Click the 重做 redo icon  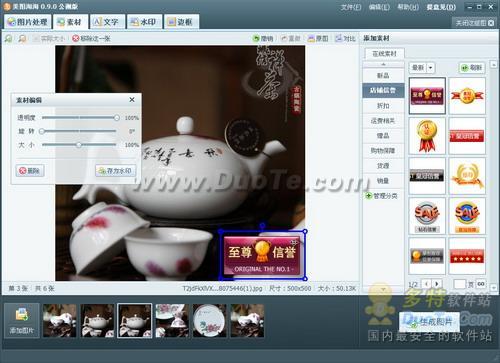click(284, 39)
